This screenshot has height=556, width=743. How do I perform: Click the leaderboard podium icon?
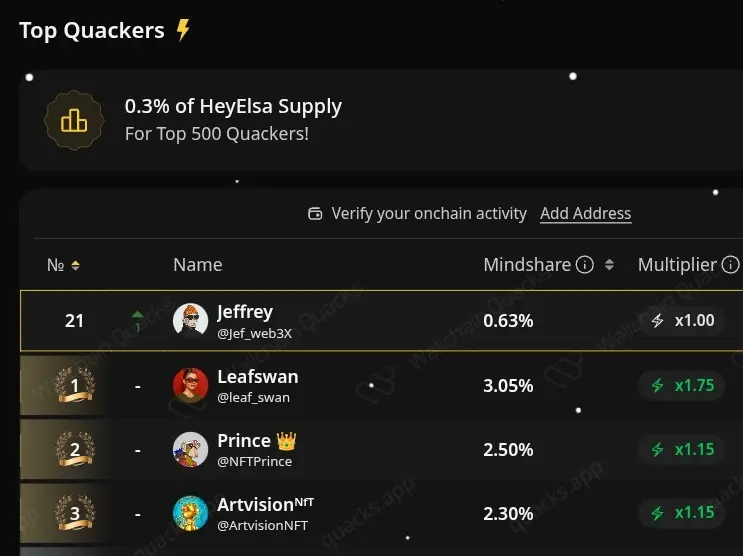(73, 121)
